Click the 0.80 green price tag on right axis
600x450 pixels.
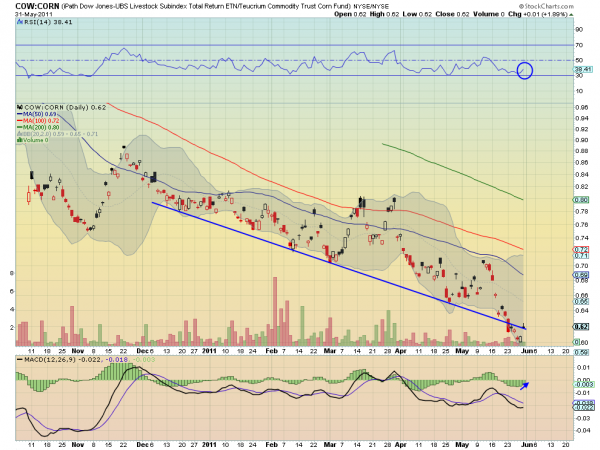(581, 200)
